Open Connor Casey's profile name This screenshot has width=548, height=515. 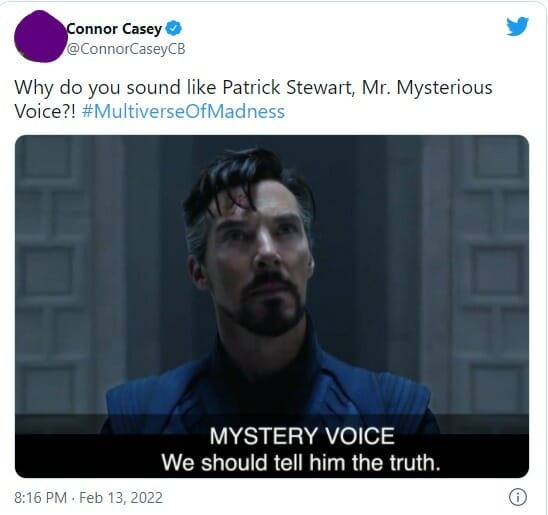(x=115, y=29)
